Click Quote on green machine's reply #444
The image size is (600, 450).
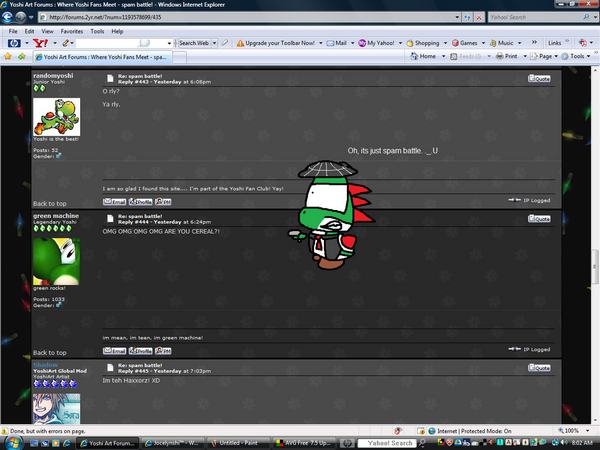(539, 218)
